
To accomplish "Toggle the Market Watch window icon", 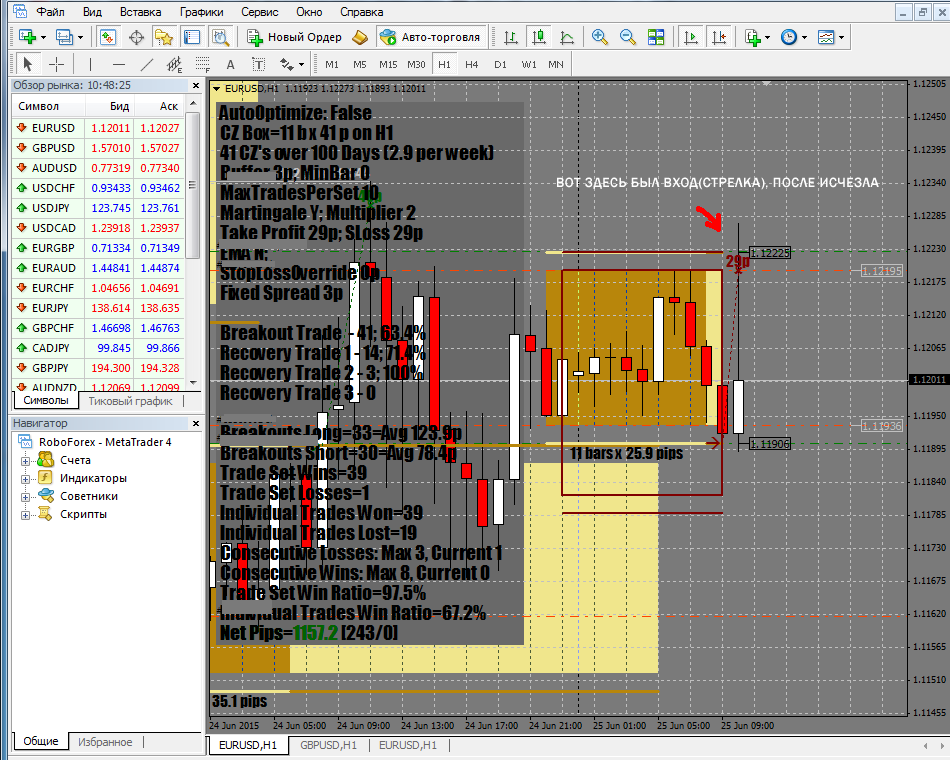I will (x=108, y=37).
